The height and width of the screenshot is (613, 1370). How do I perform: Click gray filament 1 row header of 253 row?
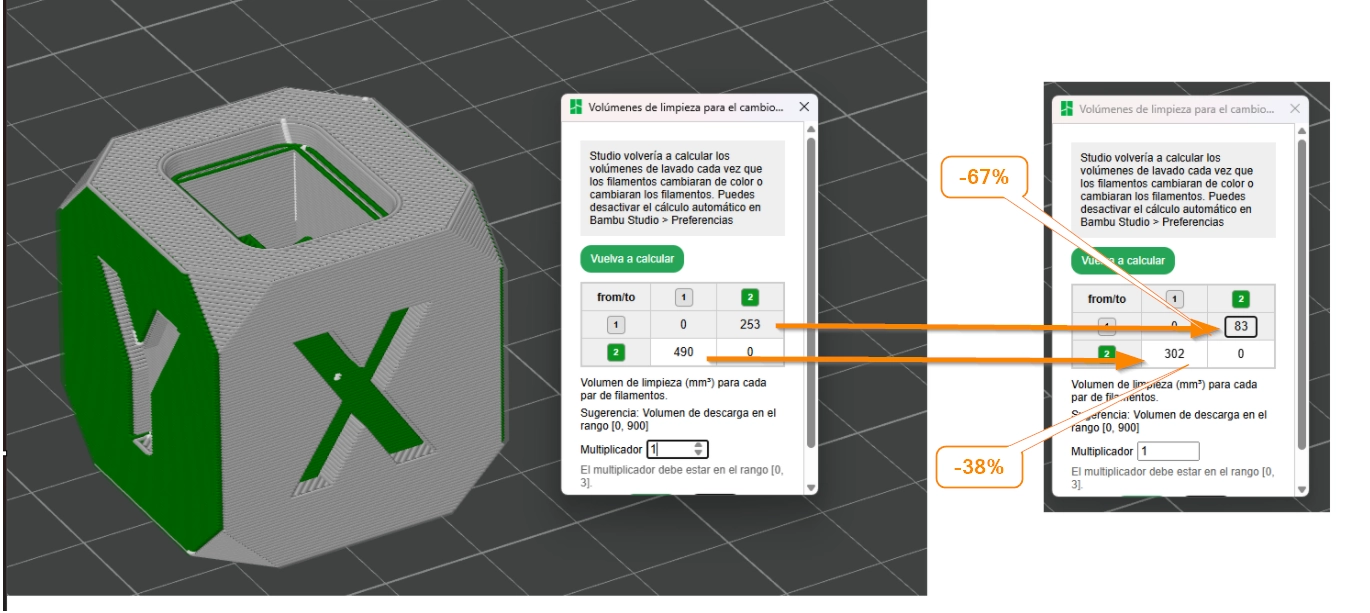(x=616, y=324)
